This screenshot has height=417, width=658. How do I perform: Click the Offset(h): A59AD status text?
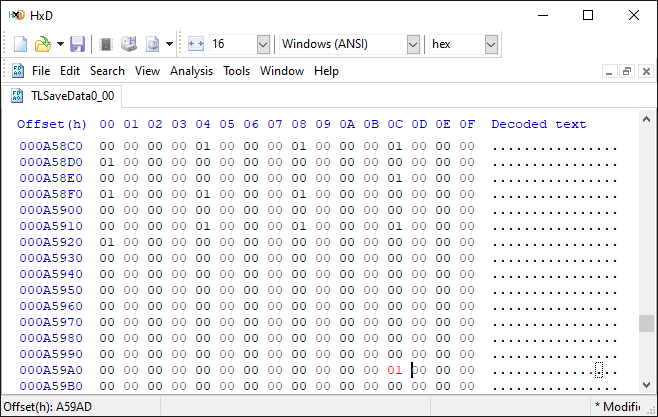(x=47, y=407)
